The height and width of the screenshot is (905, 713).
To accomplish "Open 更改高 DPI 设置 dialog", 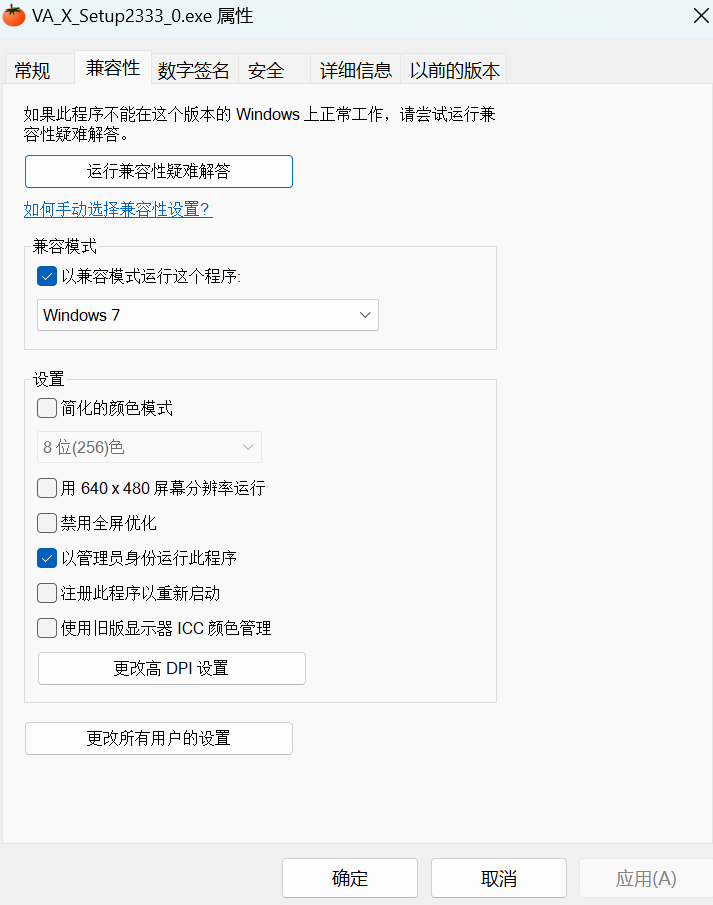I will tap(171, 668).
